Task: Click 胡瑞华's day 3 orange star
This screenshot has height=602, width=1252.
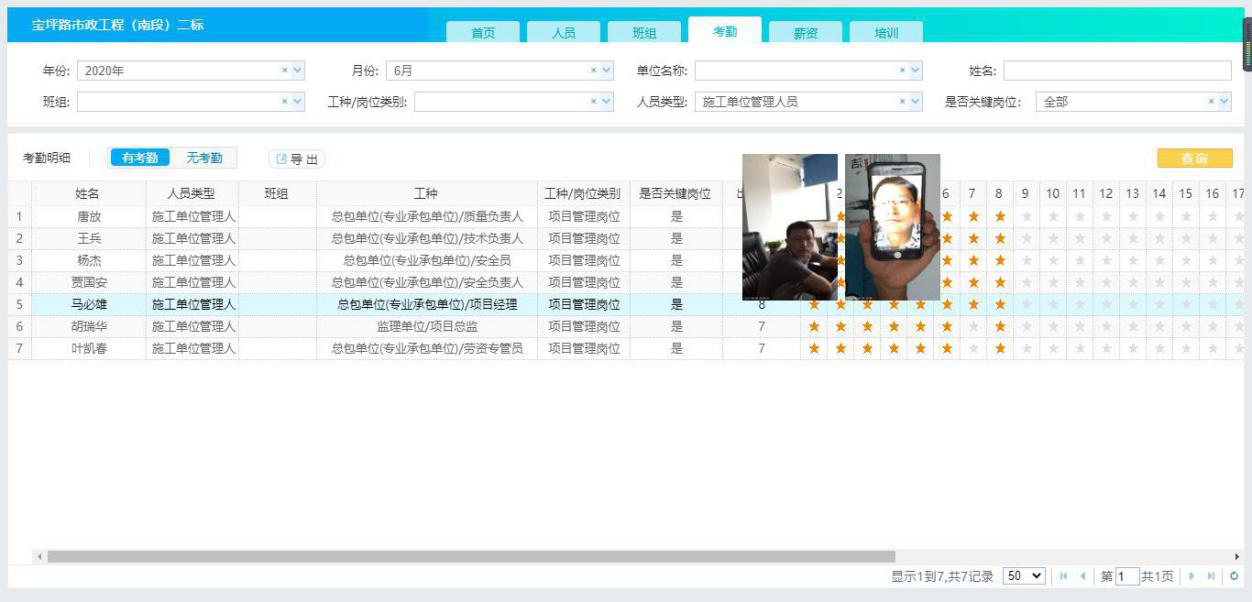Action: (867, 326)
